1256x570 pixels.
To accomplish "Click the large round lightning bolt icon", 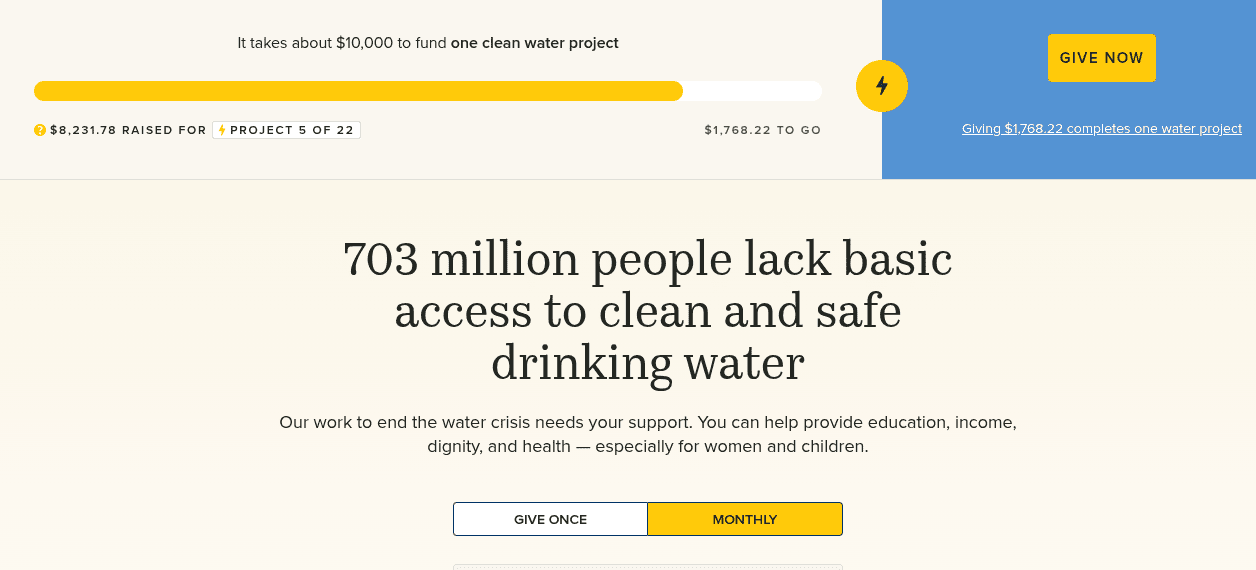I will 882,86.
